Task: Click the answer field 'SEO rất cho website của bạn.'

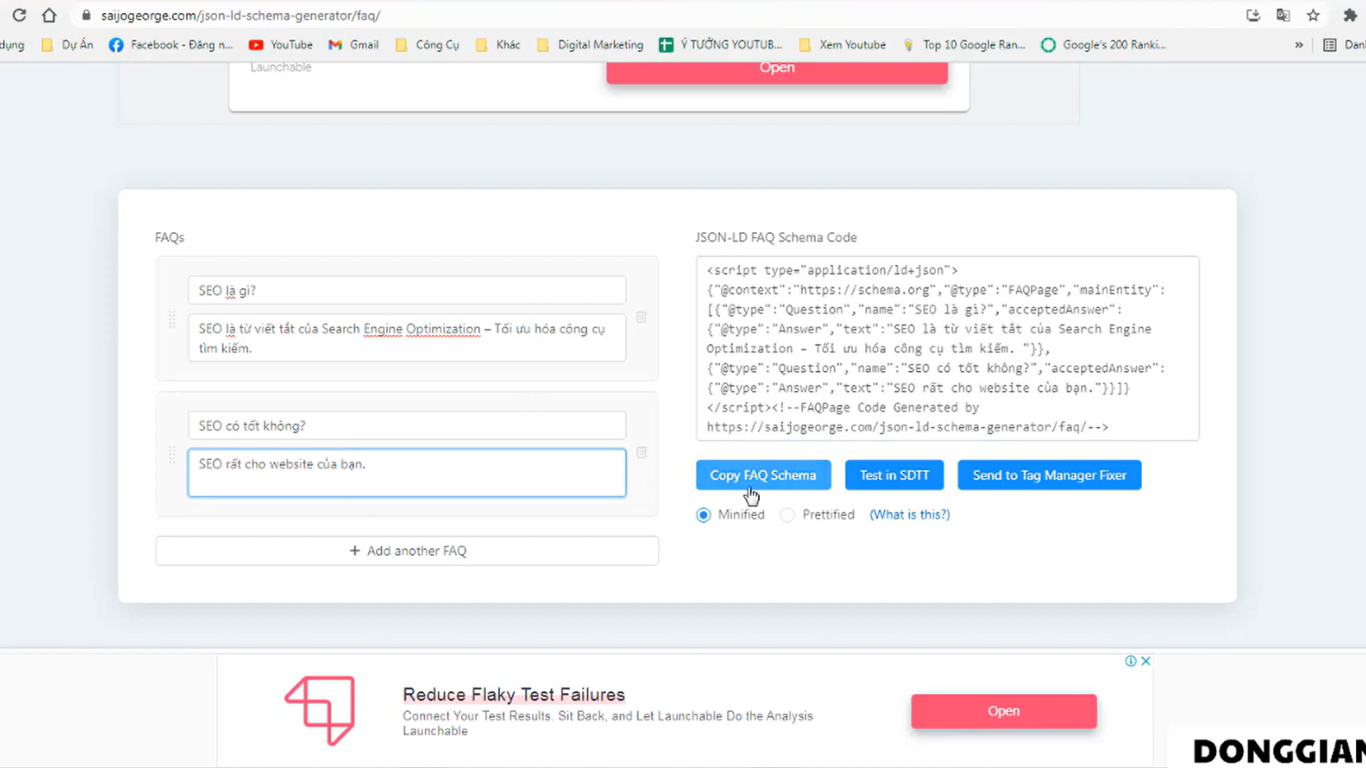Action: pyautogui.click(x=407, y=473)
